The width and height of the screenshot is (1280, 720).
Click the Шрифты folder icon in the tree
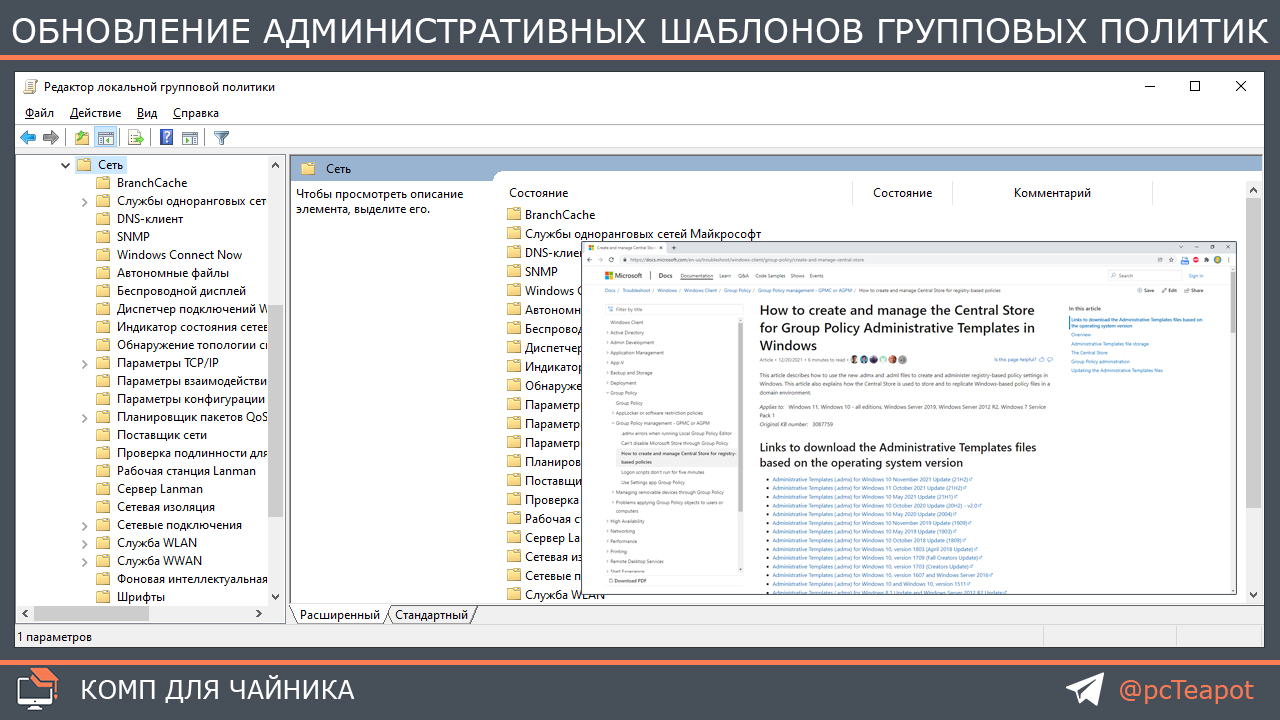click(102, 597)
